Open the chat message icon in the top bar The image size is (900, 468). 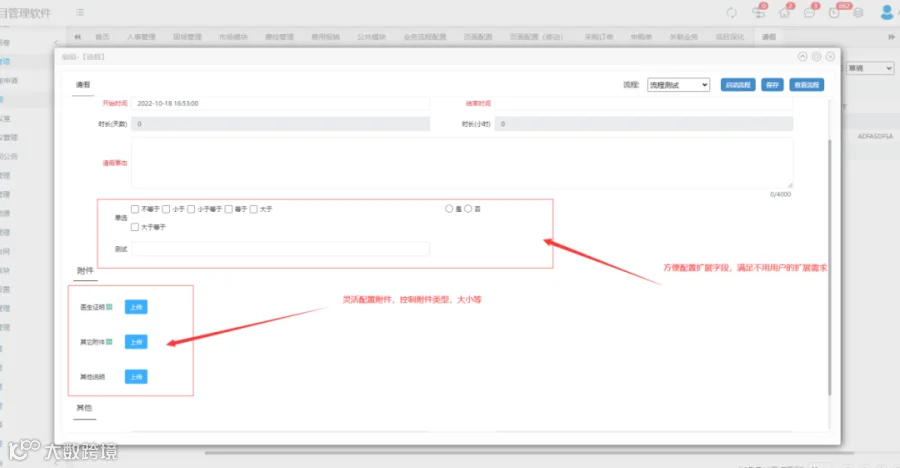809,13
